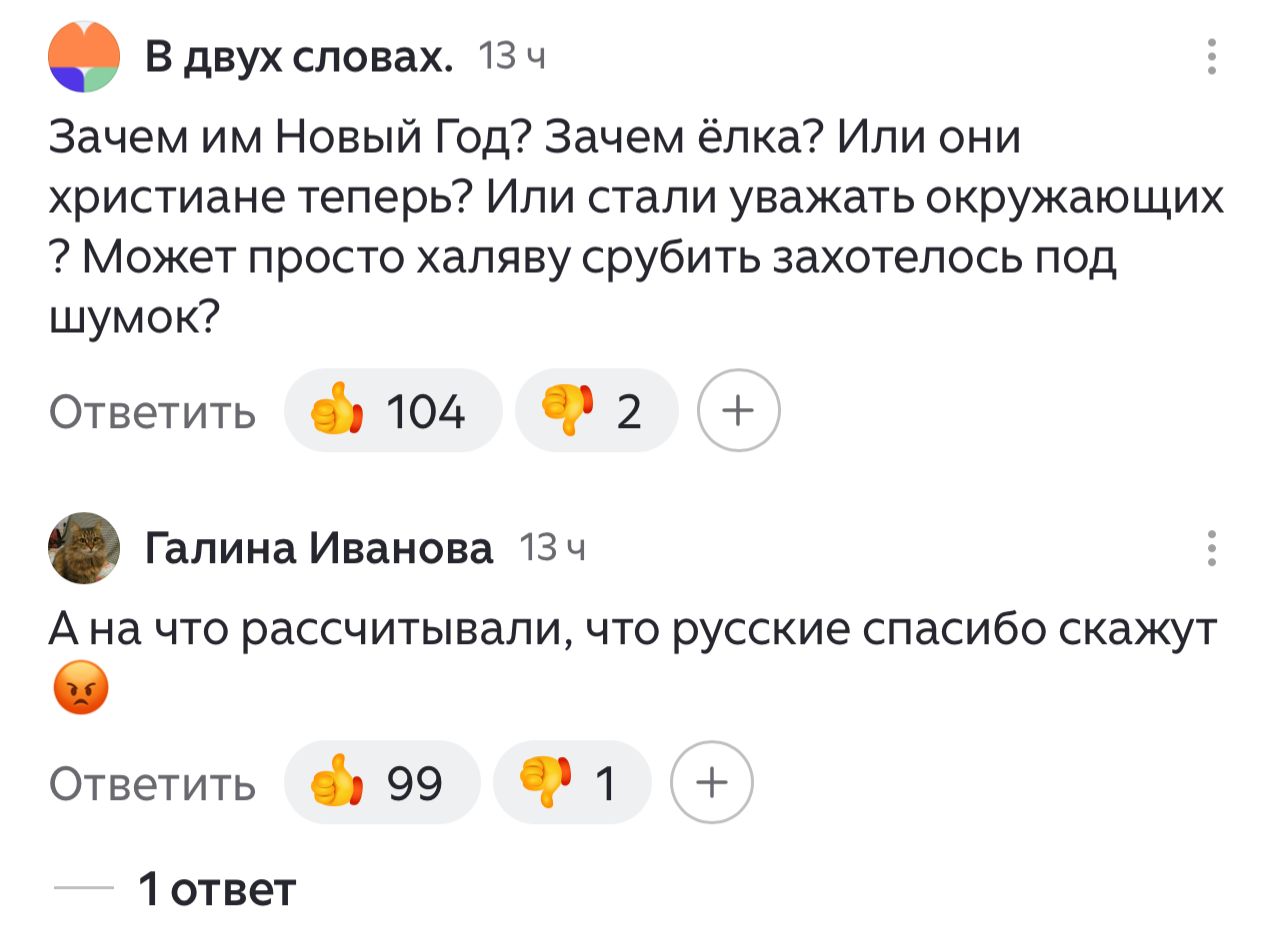Reply to Галина Иванова's comment
The height and width of the screenshot is (926, 1284).
pyautogui.click(x=154, y=783)
